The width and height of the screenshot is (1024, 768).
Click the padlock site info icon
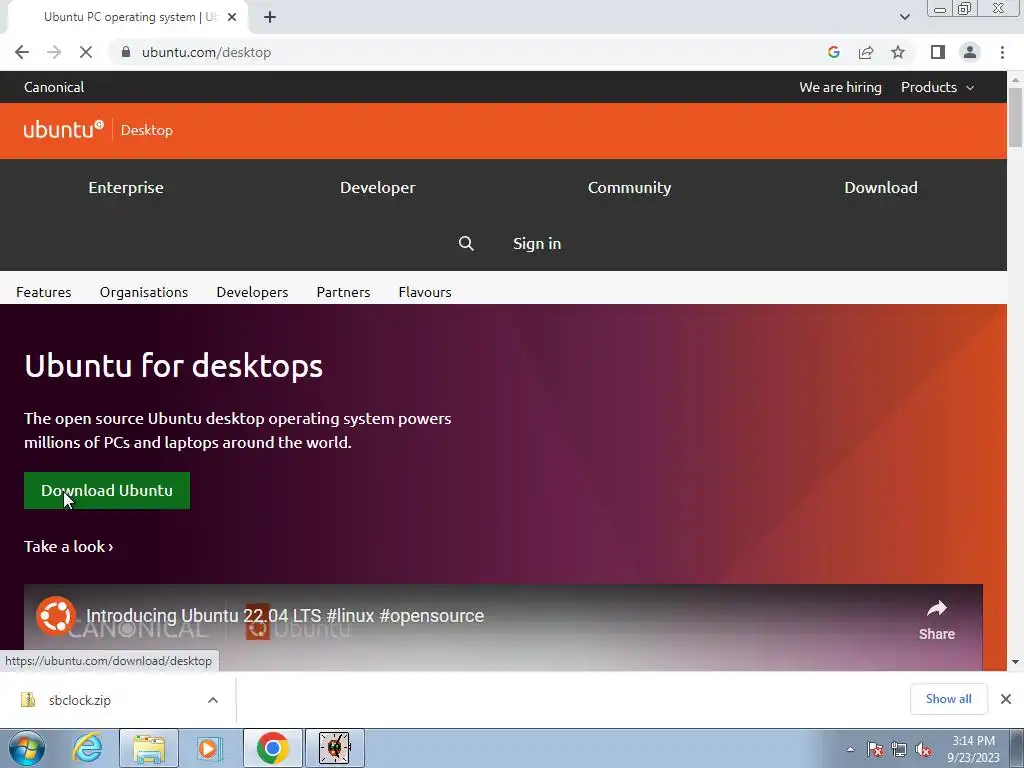tap(126, 52)
